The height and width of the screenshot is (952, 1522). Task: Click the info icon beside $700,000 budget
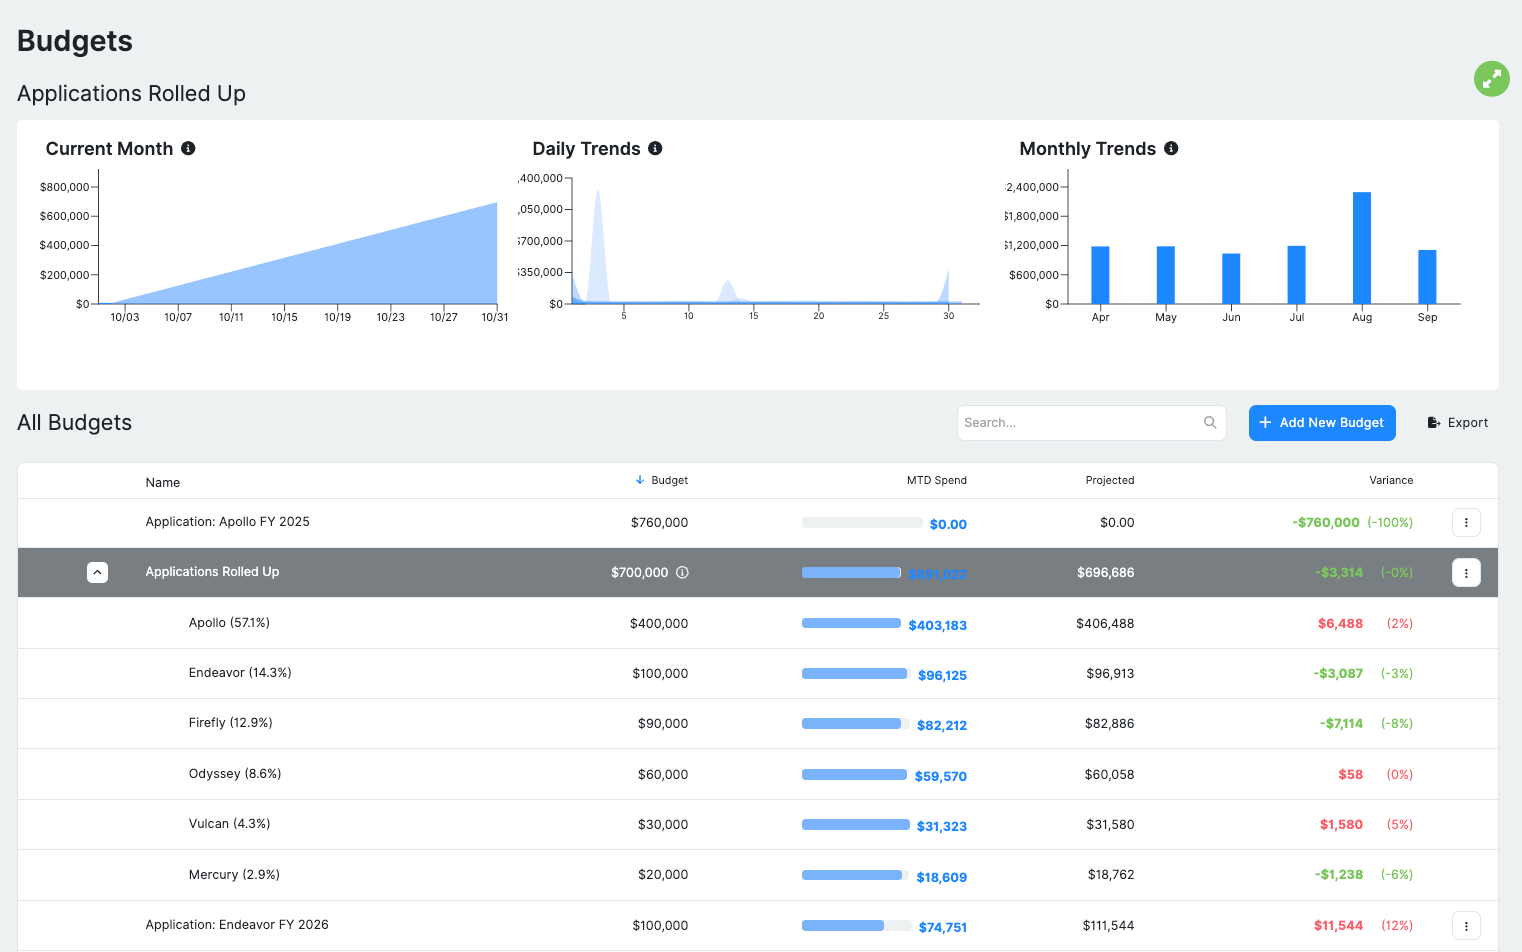point(682,573)
